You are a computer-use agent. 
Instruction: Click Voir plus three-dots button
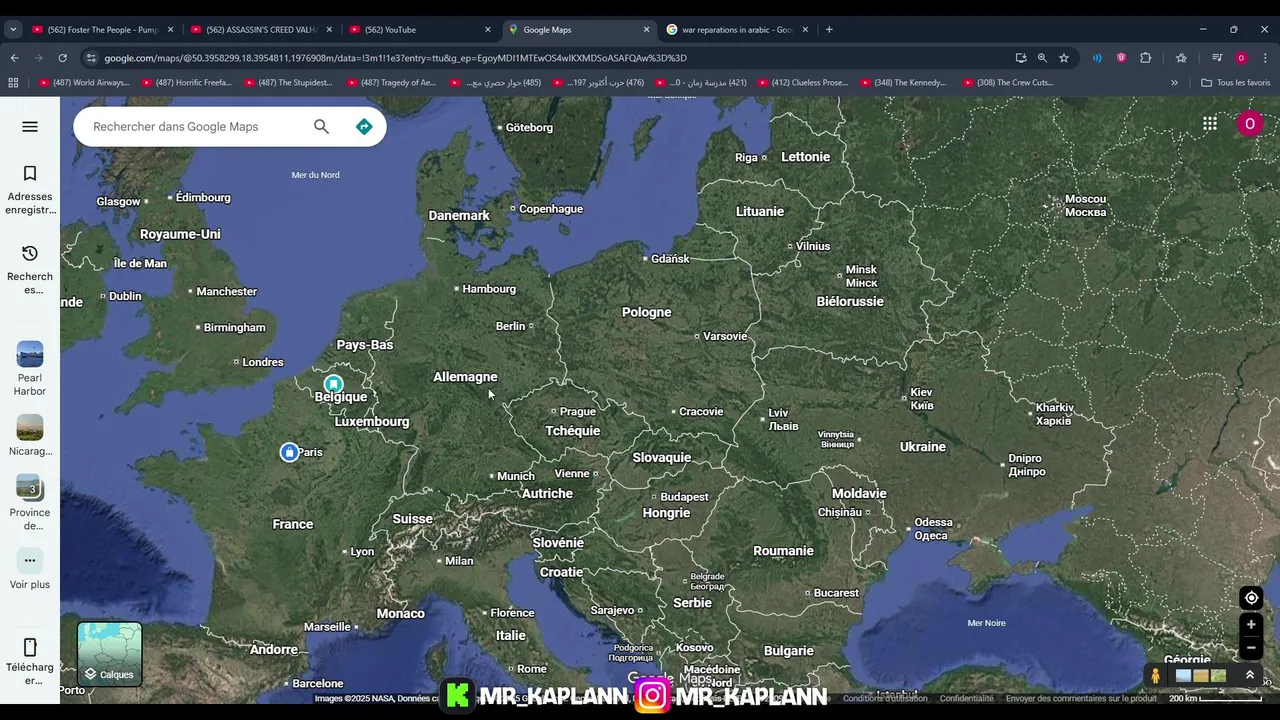[x=30, y=560]
